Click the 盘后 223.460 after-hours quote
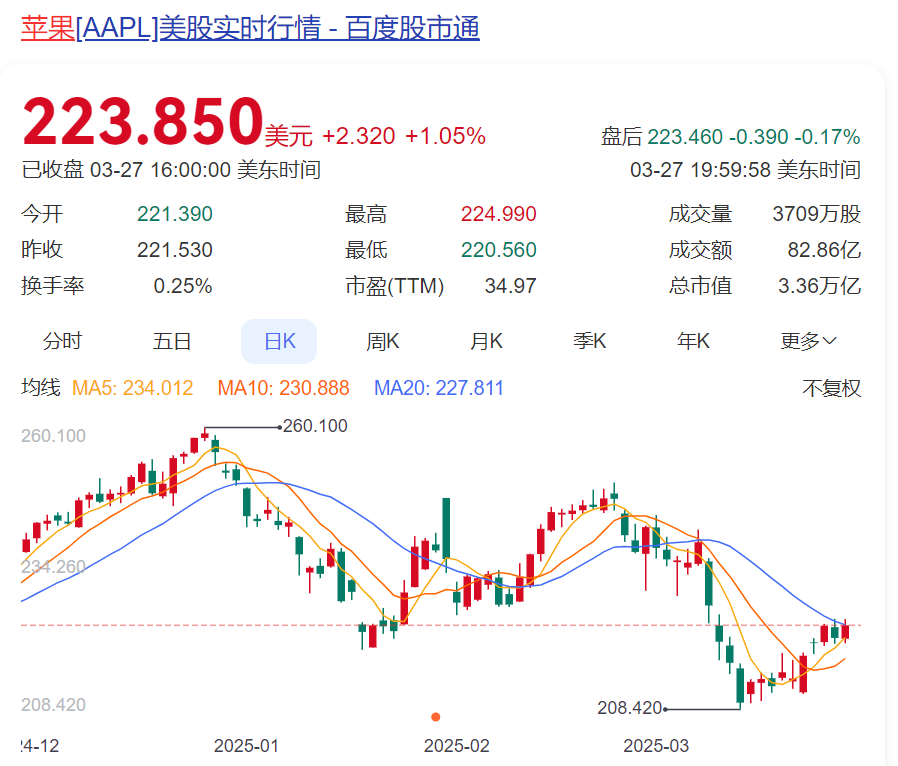The image size is (898, 766). coord(730,137)
